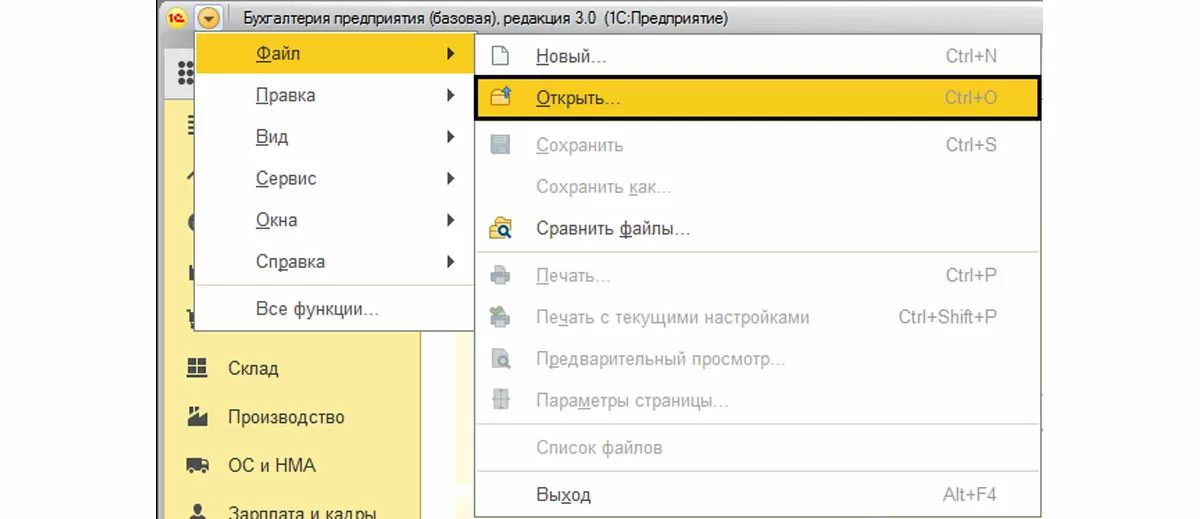Open the Производство section in sidebar

tap(286, 417)
